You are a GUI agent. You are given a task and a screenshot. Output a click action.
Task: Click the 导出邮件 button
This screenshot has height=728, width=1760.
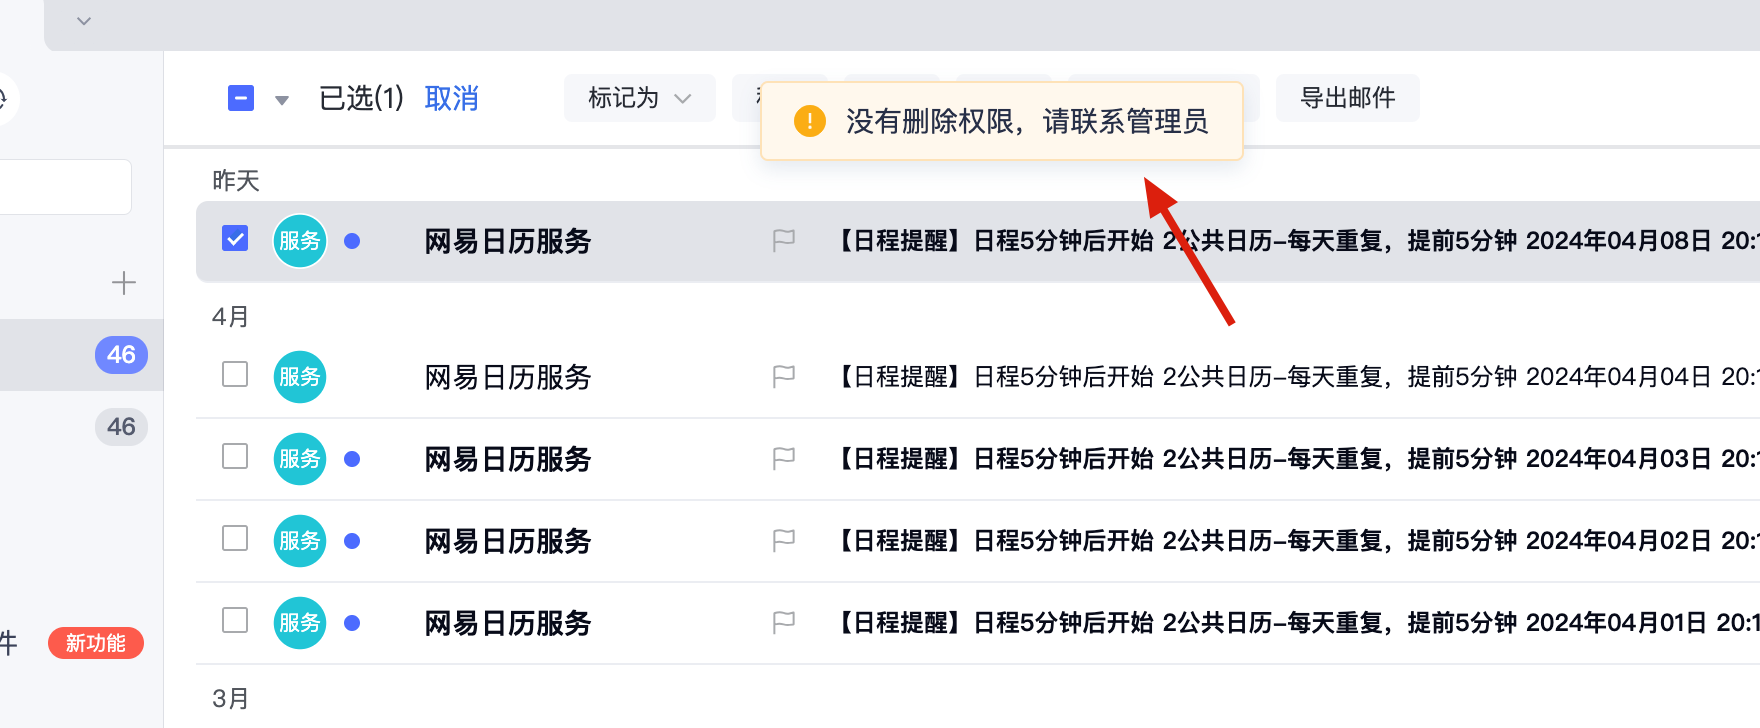[1347, 98]
